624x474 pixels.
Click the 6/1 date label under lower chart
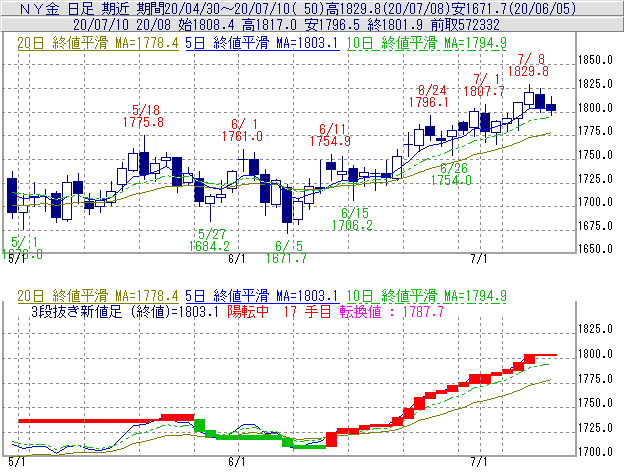[x=237, y=462]
